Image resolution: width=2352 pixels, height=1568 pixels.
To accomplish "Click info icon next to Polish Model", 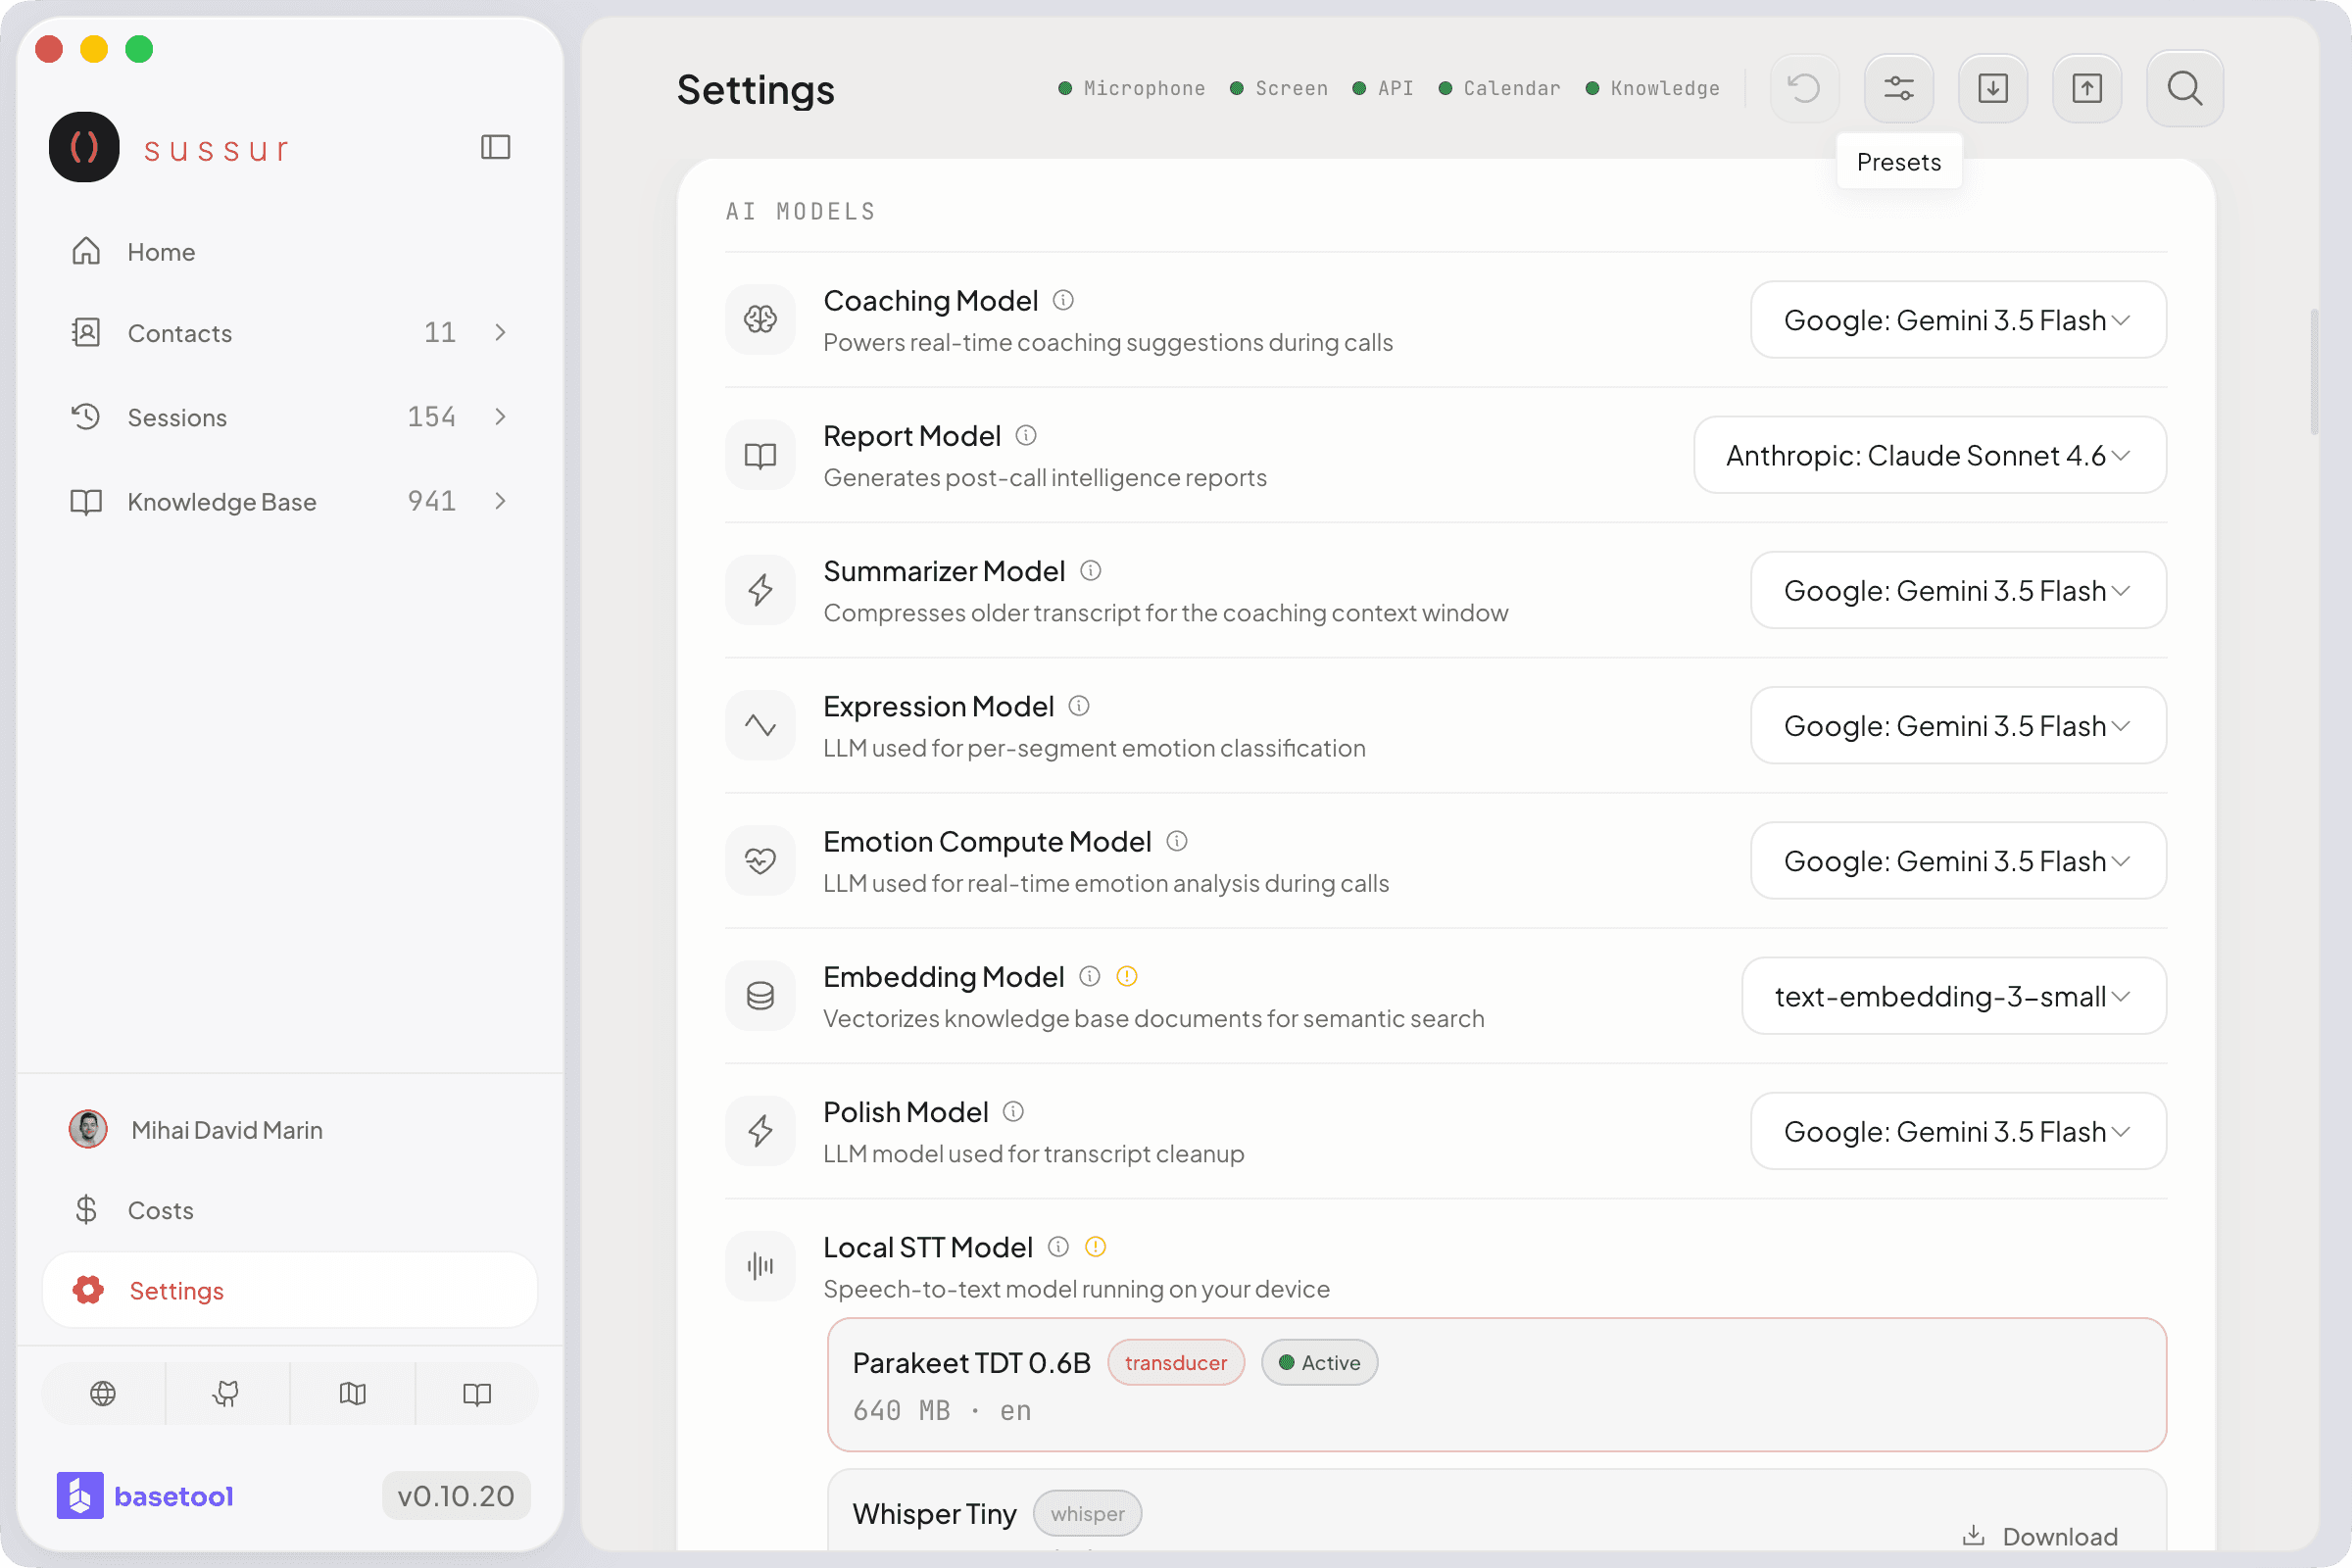I will [x=1013, y=1111].
